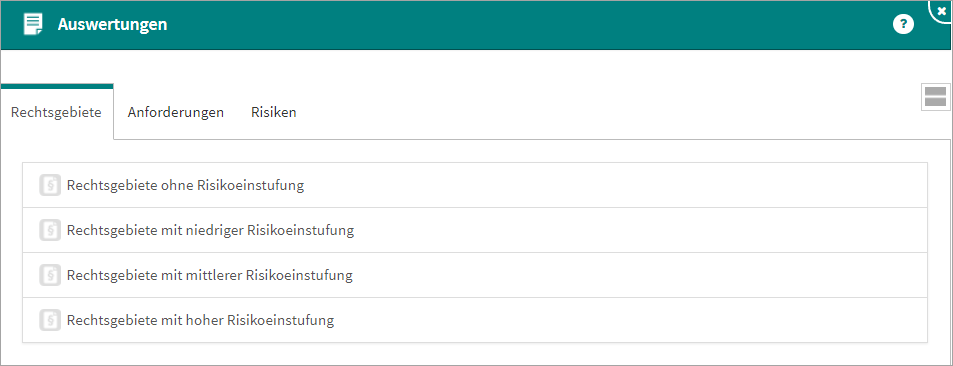This screenshot has width=953, height=366.
Task: Switch to the Anforderungen tab
Action: click(x=176, y=112)
